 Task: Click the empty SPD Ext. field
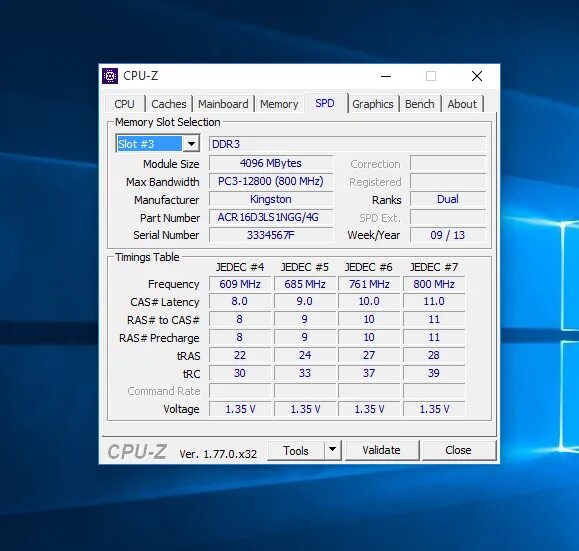click(448, 217)
